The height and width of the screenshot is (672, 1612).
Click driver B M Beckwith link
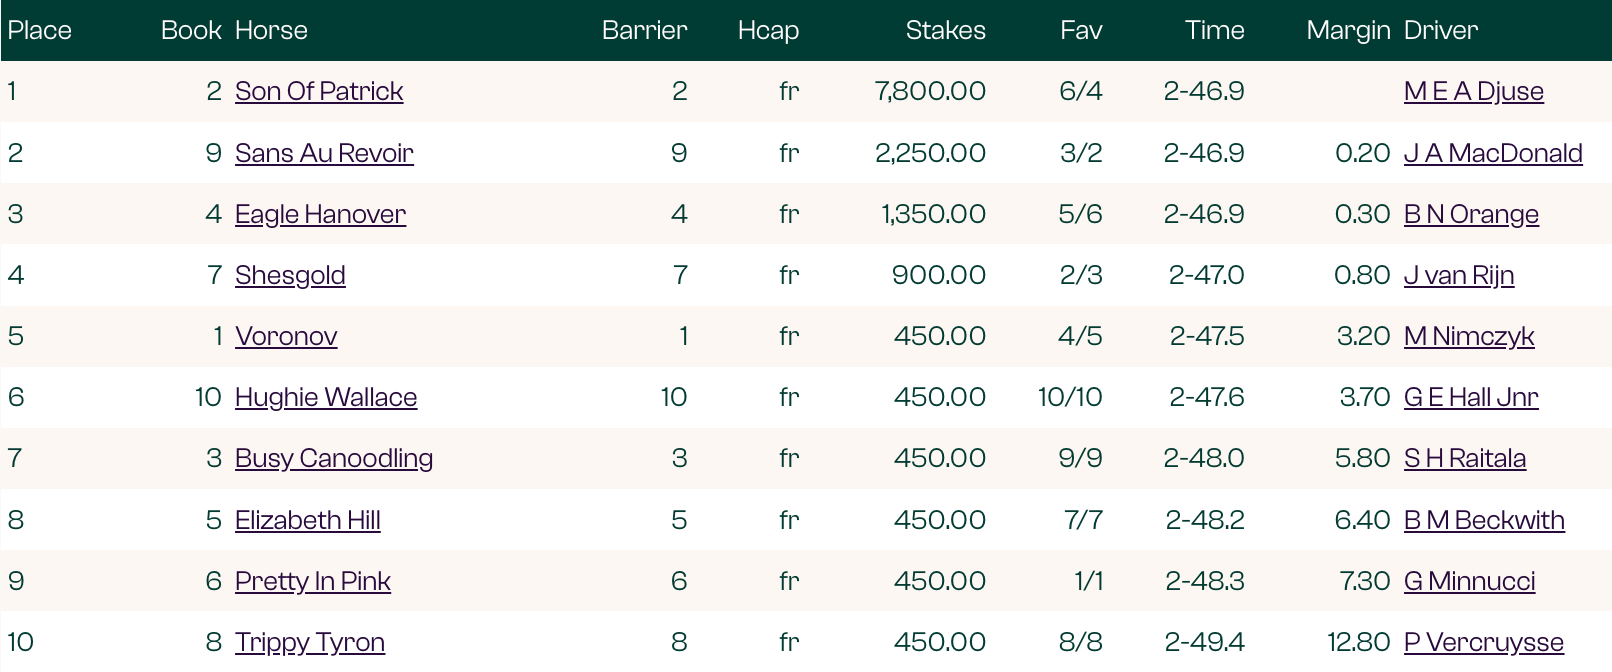pos(1484,520)
